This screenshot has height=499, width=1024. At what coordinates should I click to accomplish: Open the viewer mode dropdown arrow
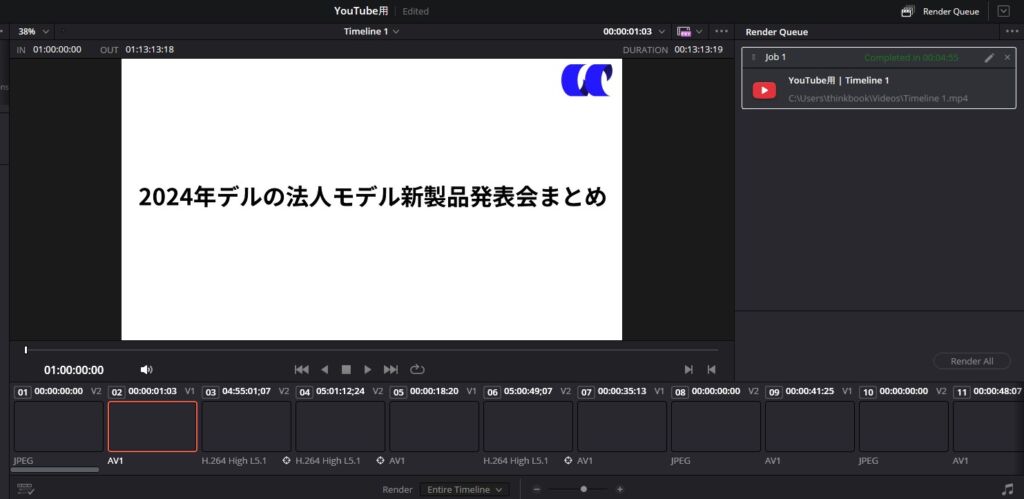tap(699, 31)
